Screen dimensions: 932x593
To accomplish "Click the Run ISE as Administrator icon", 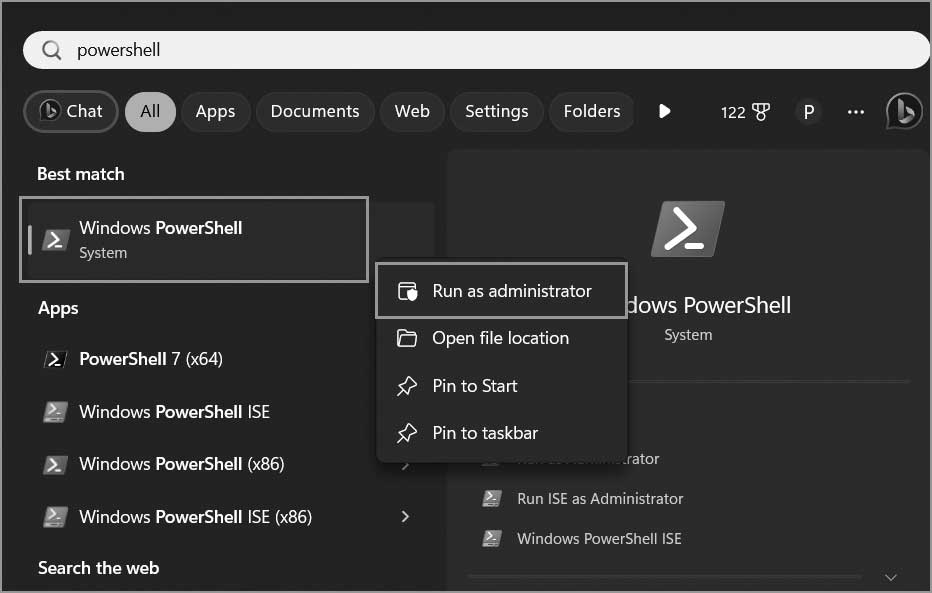I will pos(492,498).
